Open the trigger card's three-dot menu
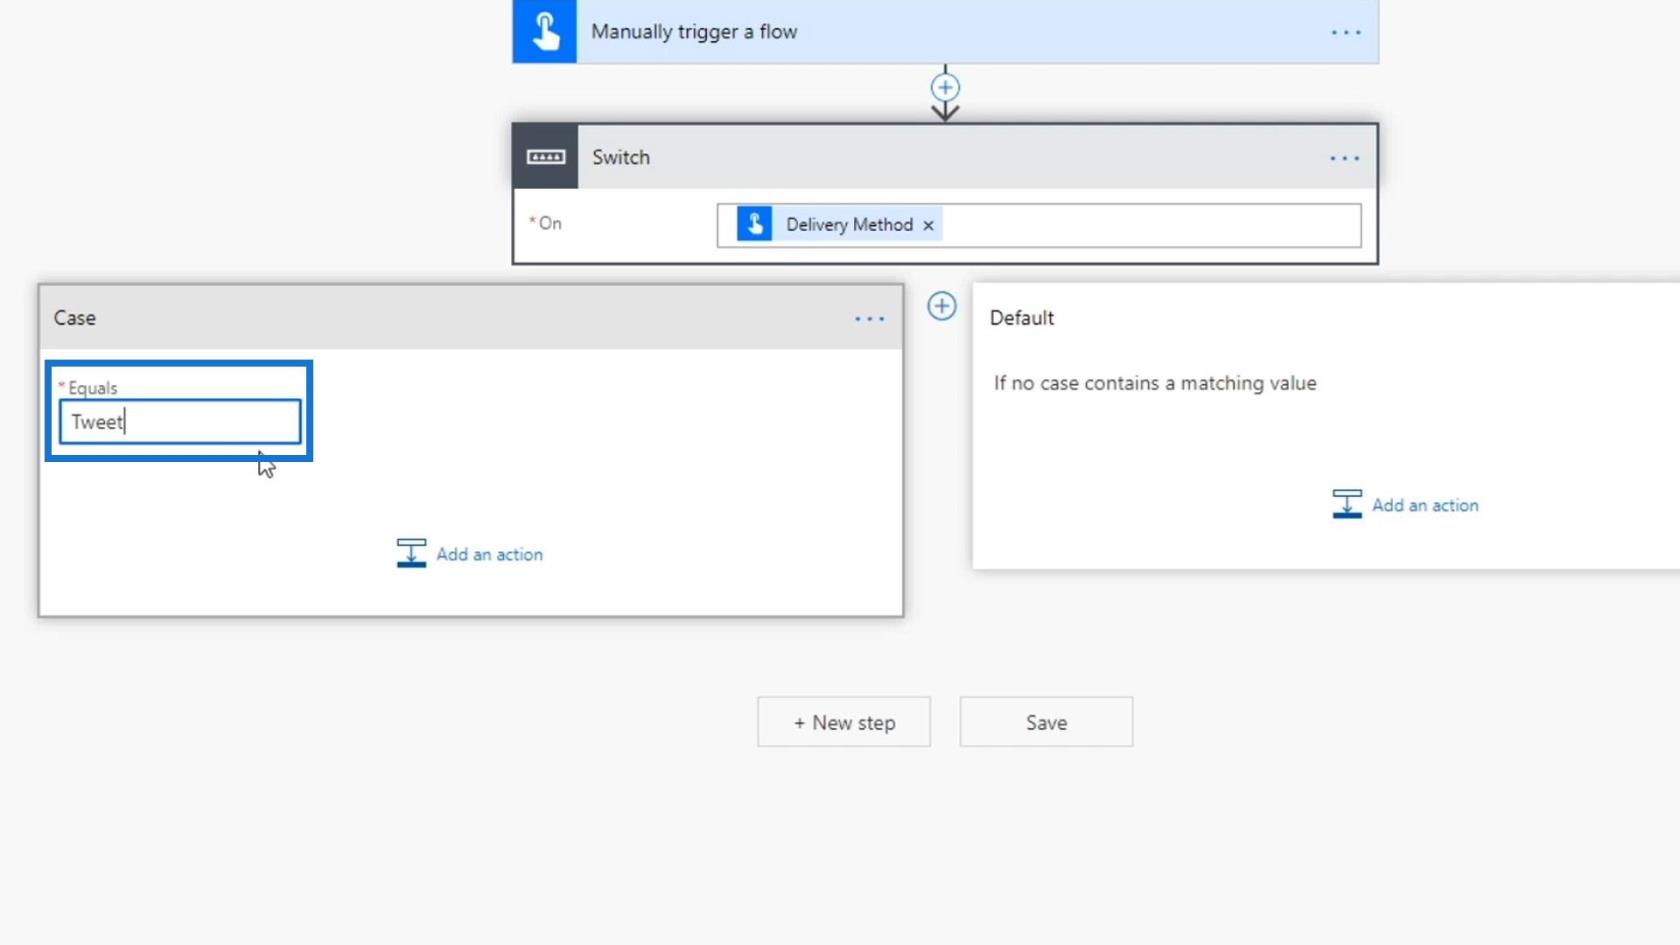The height and width of the screenshot is (945, 1680). (1346, 32)
